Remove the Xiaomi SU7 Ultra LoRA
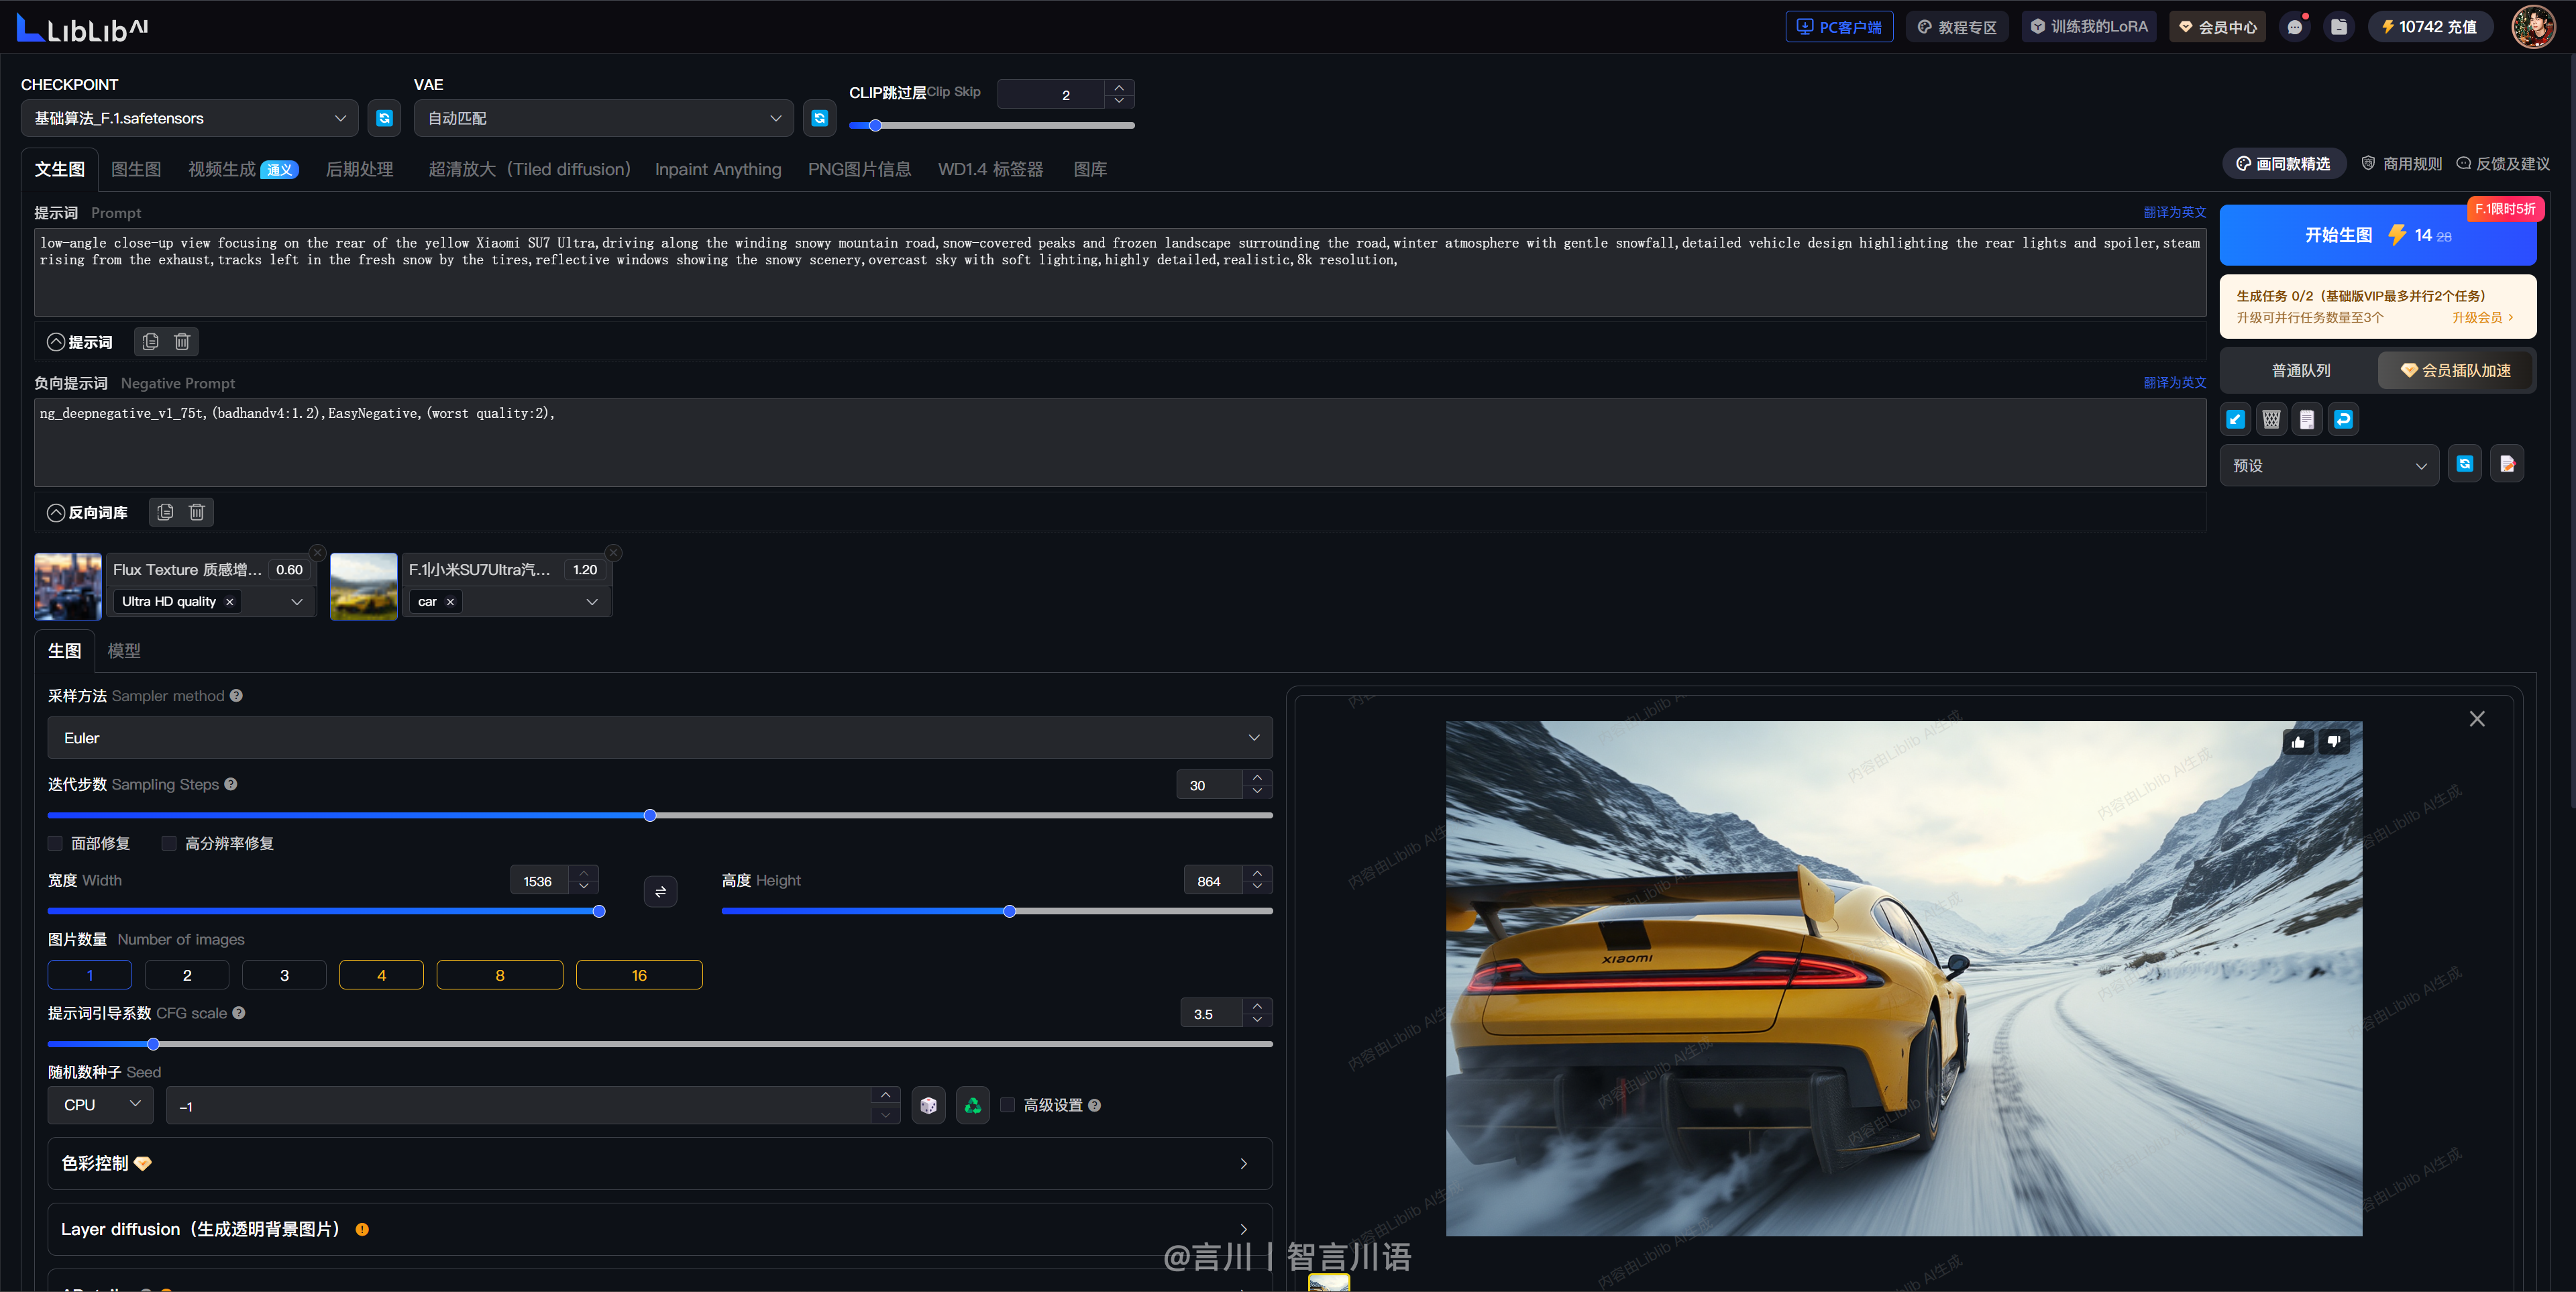2576x1292 pixels. coord(614,553)
